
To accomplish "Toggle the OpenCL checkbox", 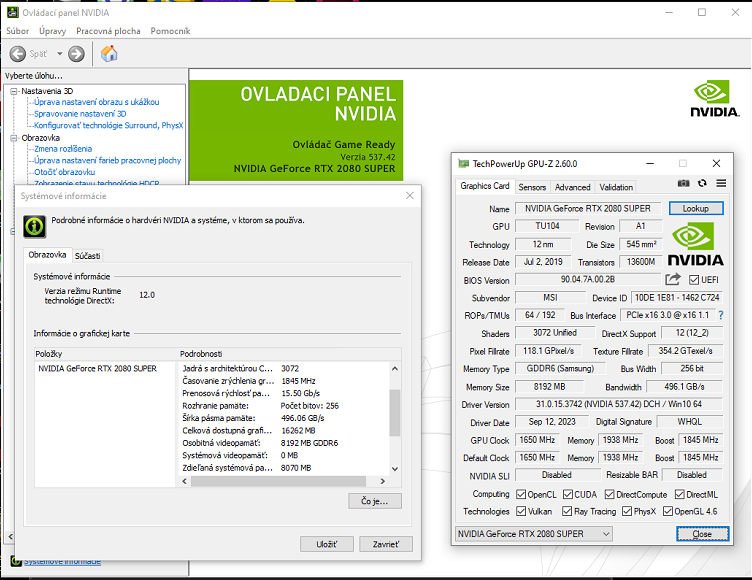I will click(x=520, y=494).
